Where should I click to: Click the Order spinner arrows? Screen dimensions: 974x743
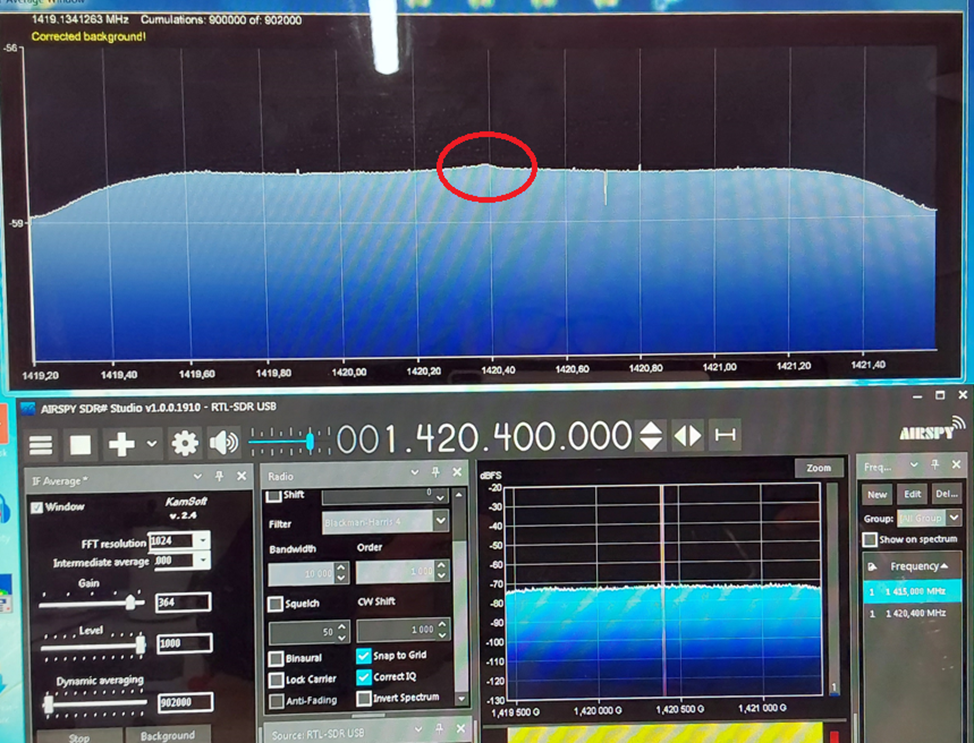pyautogui.click(x=441, y=571)
